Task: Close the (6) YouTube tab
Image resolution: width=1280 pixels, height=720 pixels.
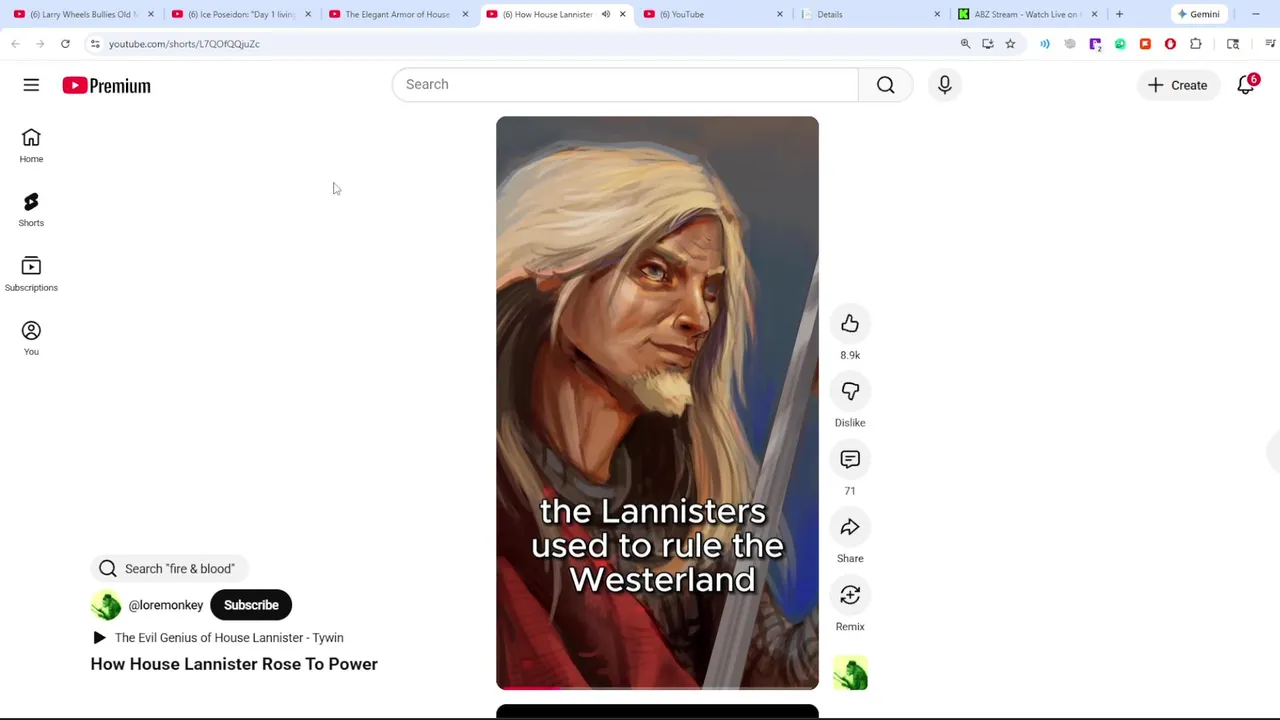Action: 780,14
